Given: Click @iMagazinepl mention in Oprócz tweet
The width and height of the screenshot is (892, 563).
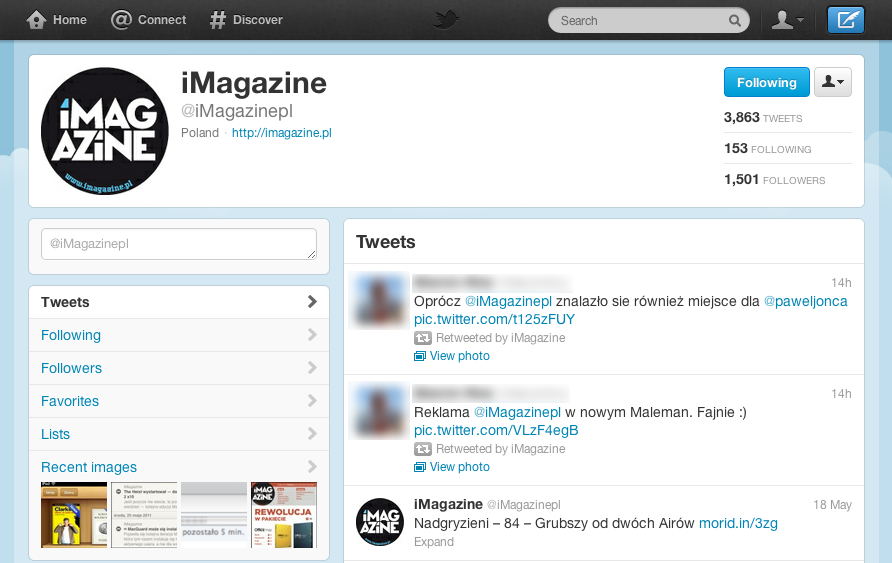Looking at the screenshot, I should [x=508, y=301].
